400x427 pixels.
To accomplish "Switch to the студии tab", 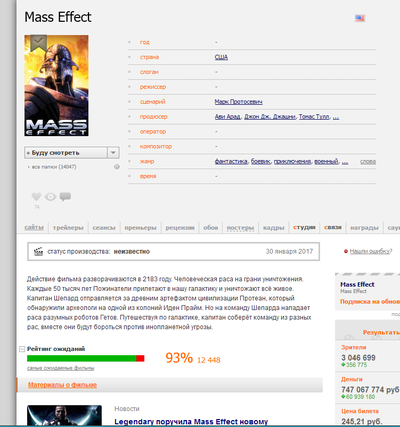I will [304, 227].
